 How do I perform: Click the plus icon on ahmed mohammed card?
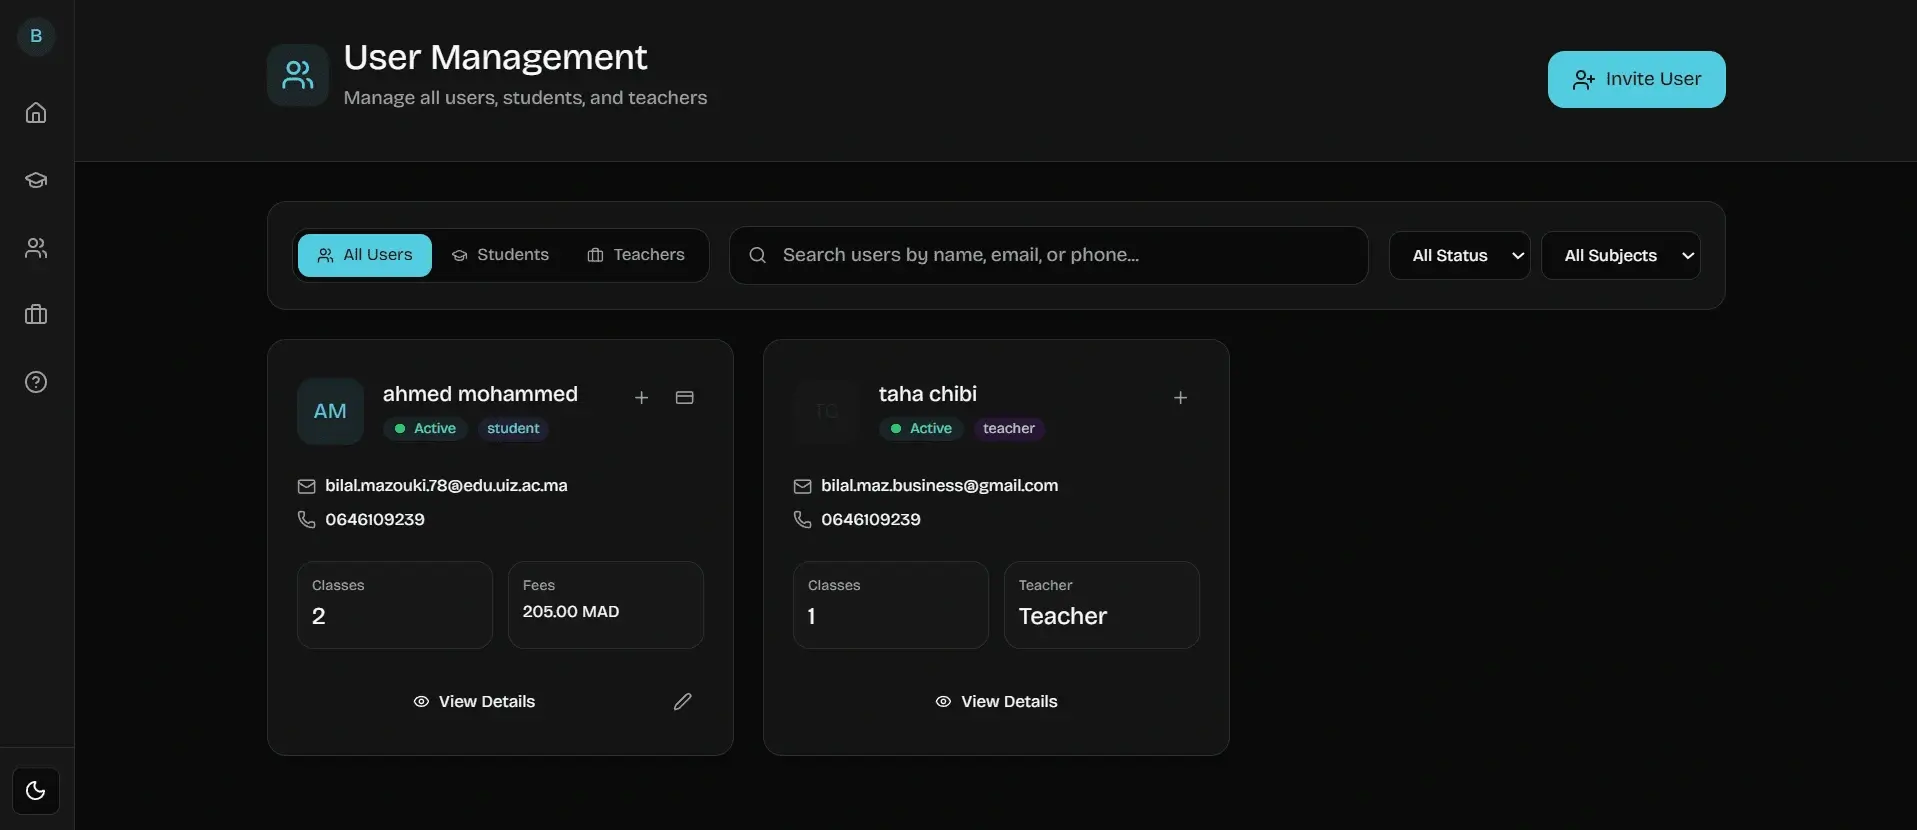click(642, 398)
